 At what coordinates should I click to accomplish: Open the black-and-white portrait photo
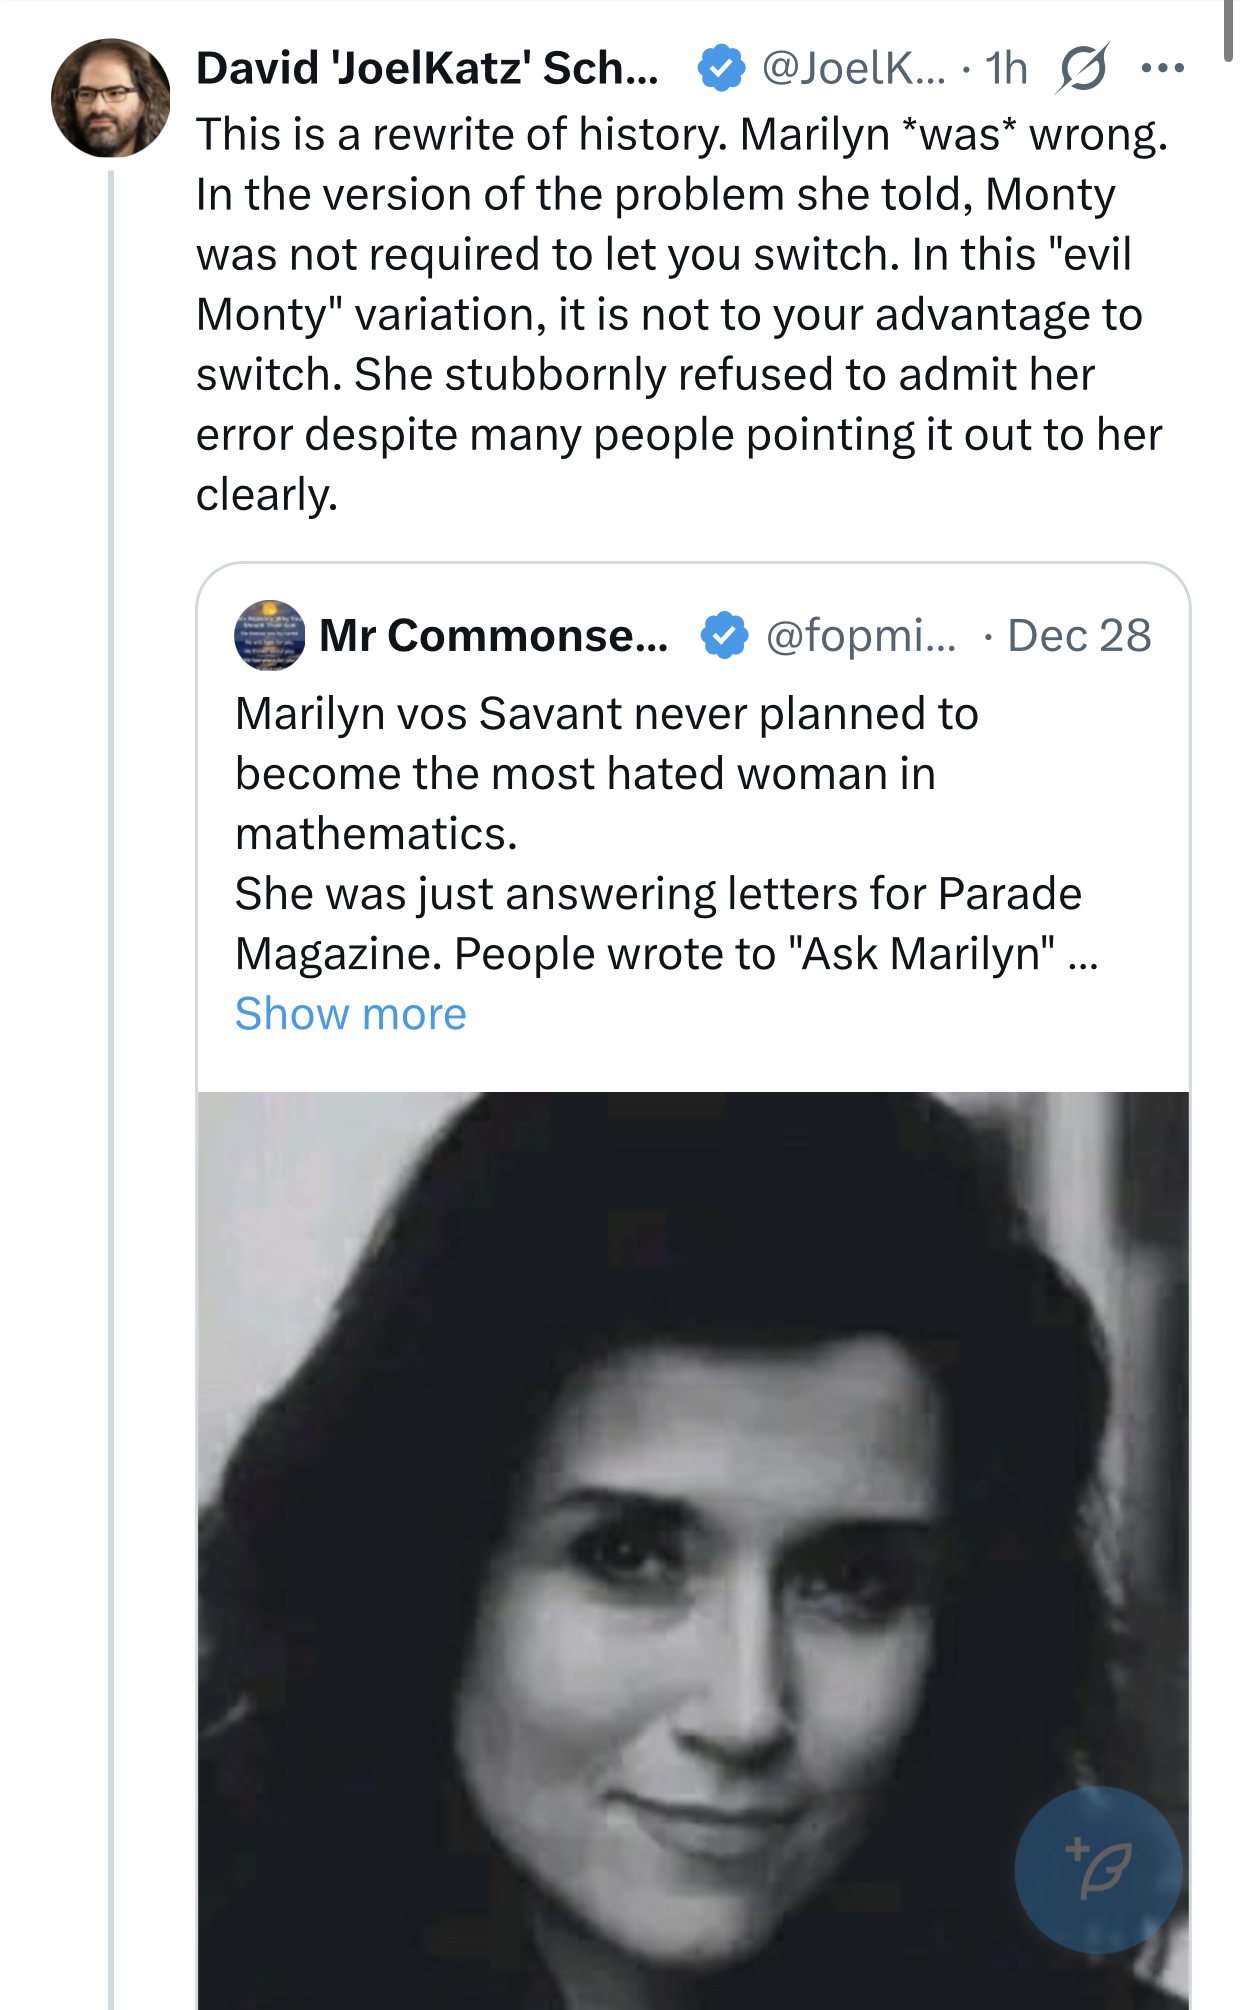click(693, 1550)
